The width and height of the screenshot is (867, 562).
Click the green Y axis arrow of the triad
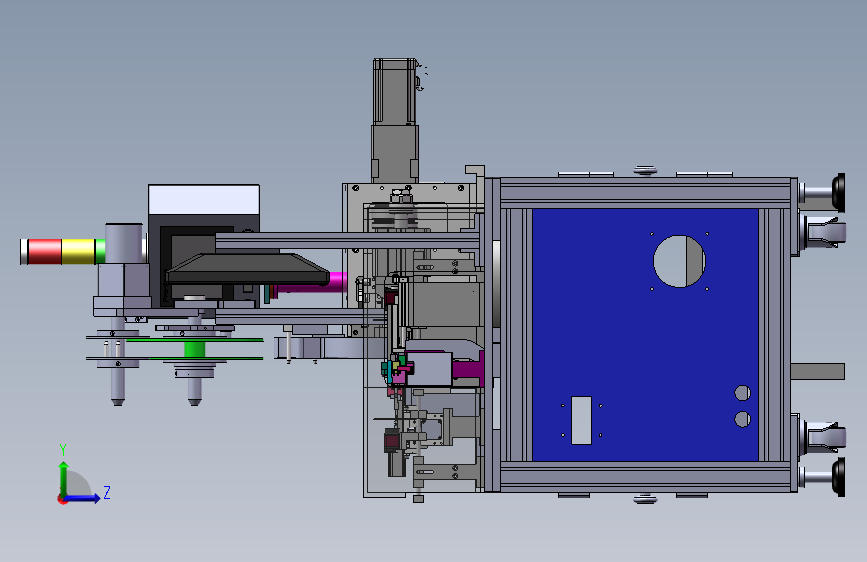(64, 479)
